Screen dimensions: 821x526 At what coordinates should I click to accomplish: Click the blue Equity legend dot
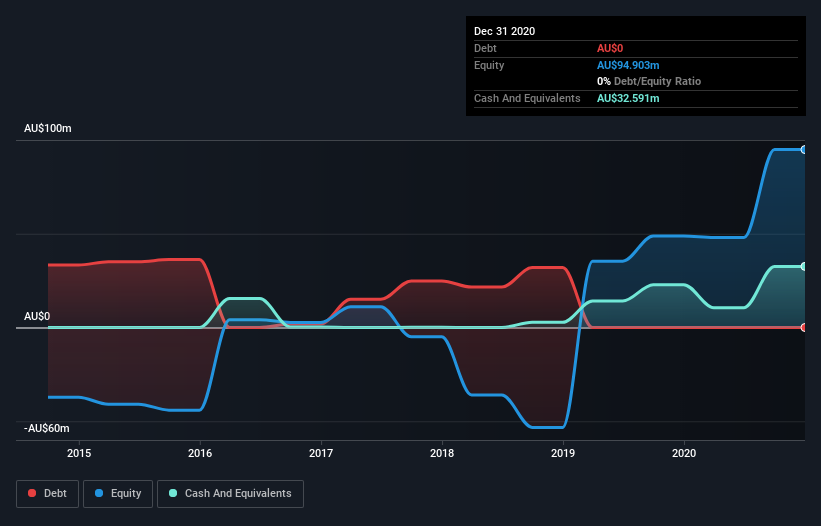99,493
